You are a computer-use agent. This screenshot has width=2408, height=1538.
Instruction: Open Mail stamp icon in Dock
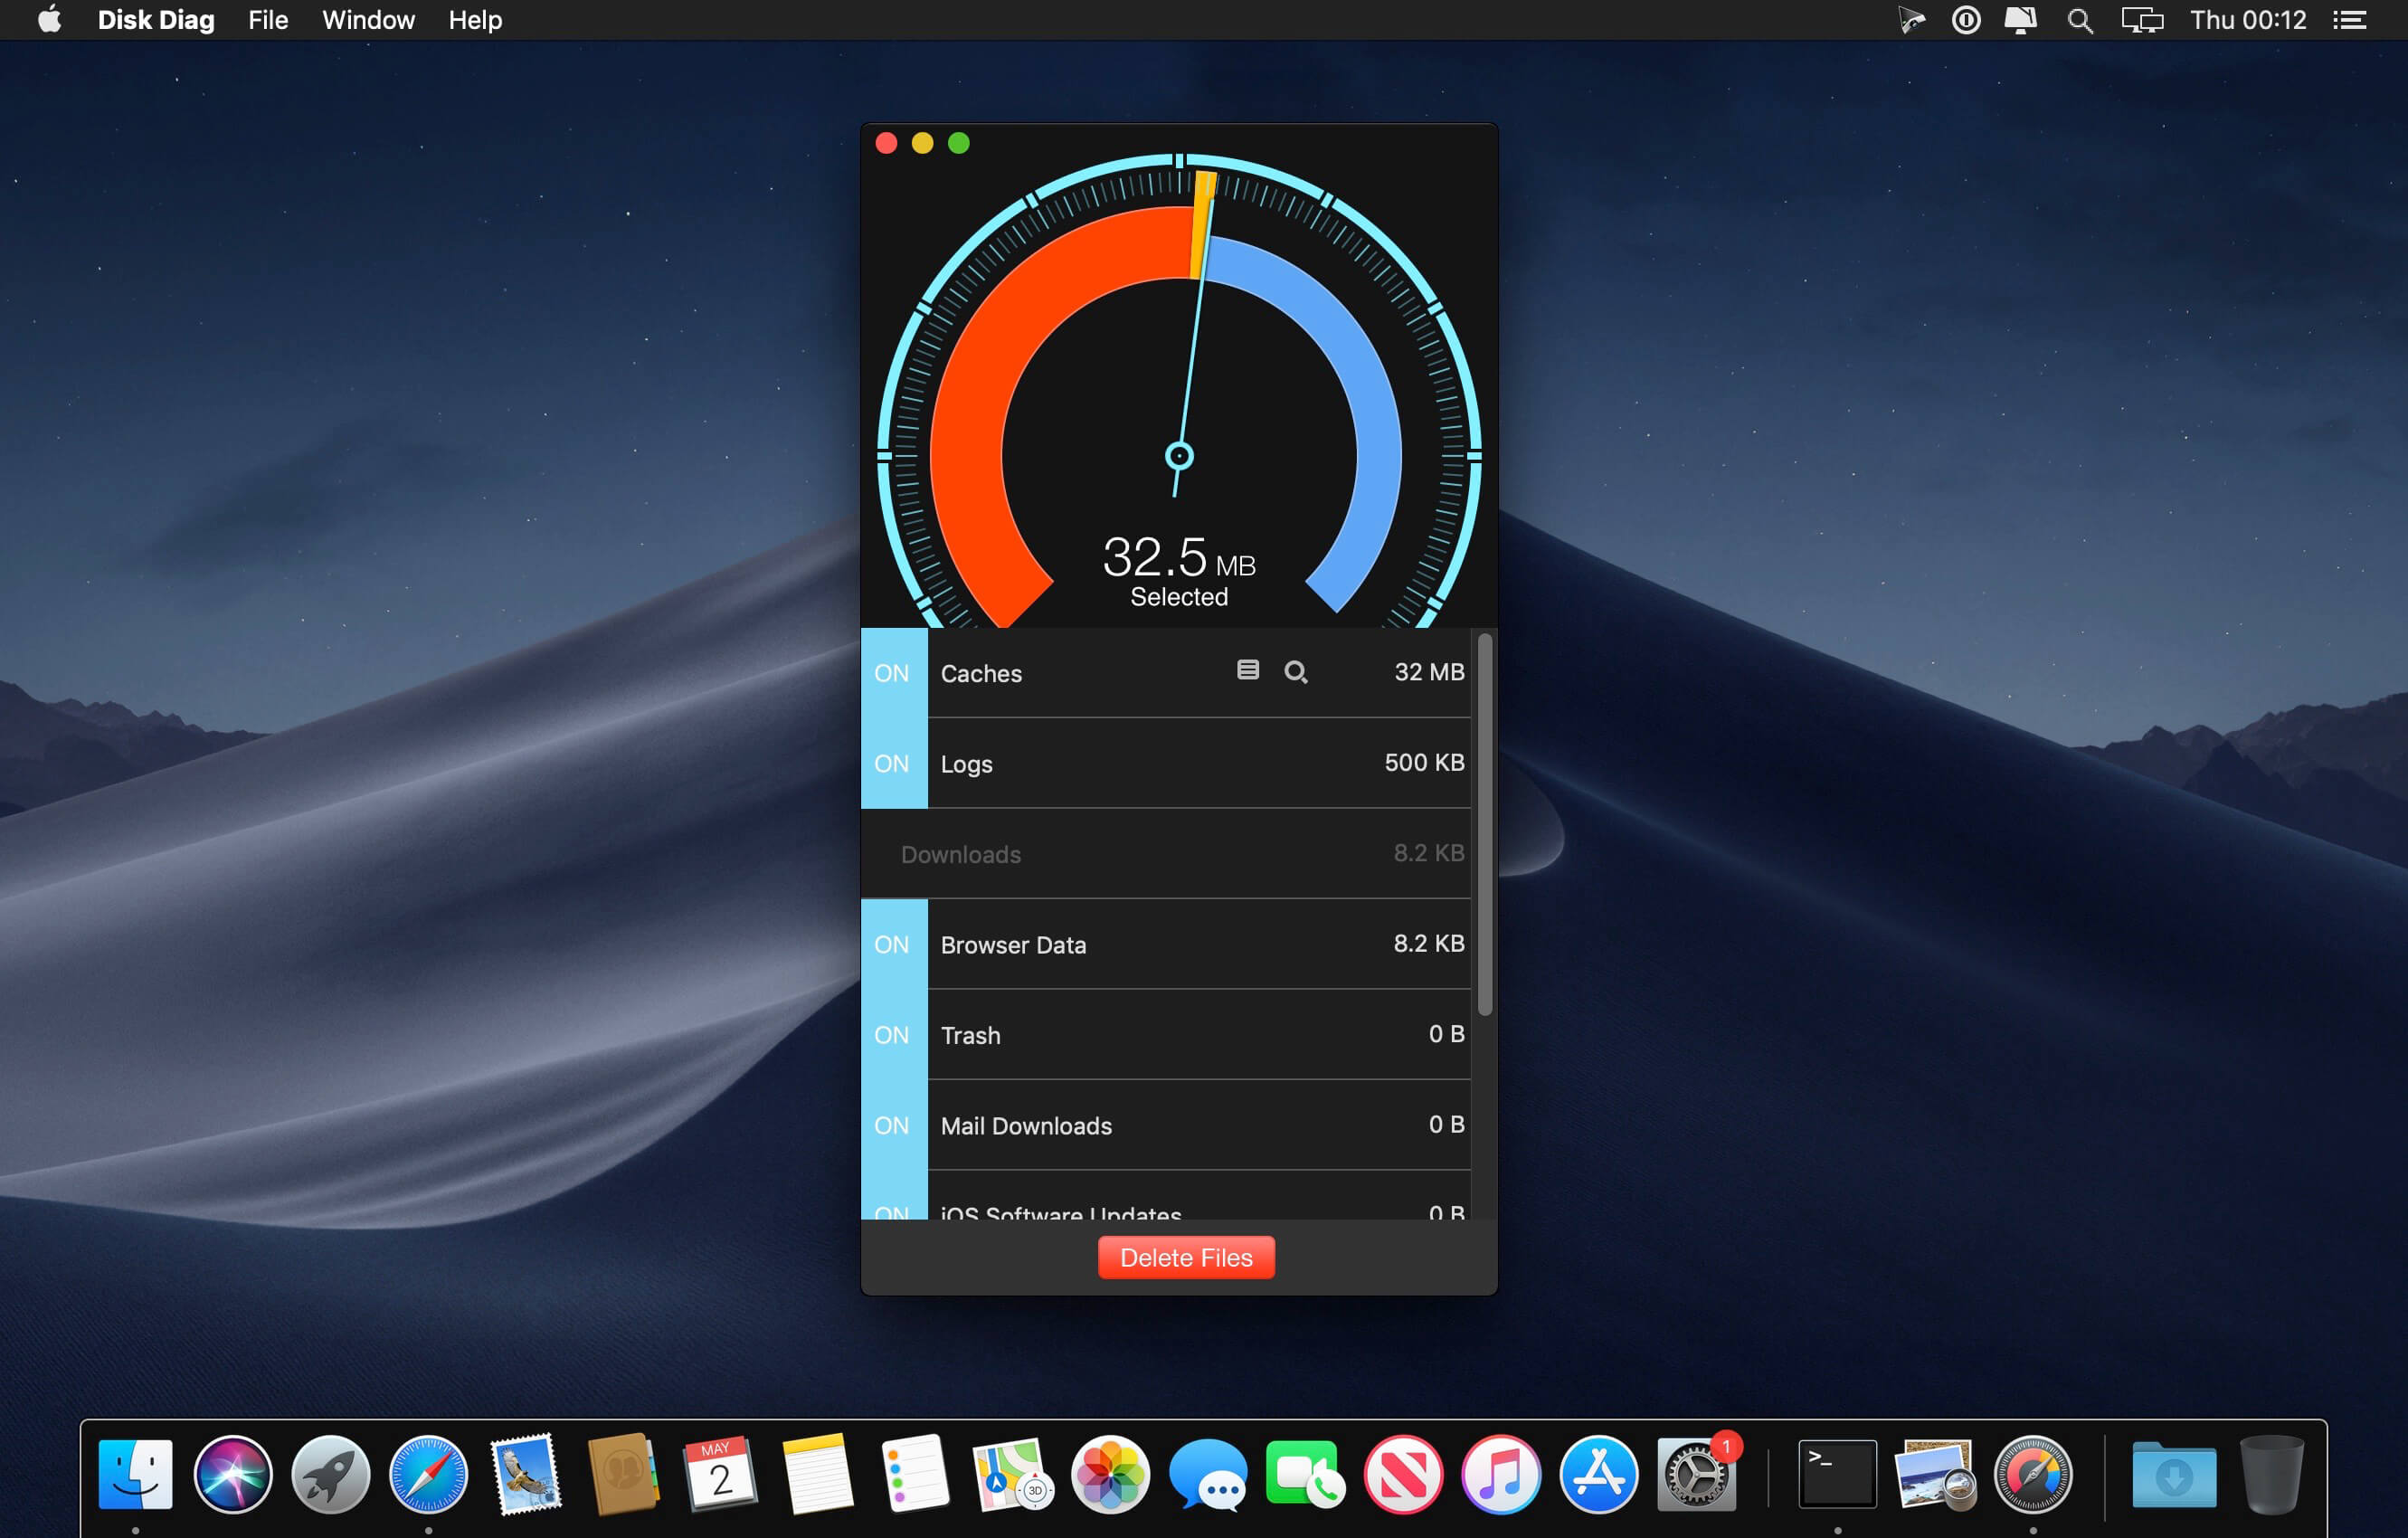coord(526,1474)
